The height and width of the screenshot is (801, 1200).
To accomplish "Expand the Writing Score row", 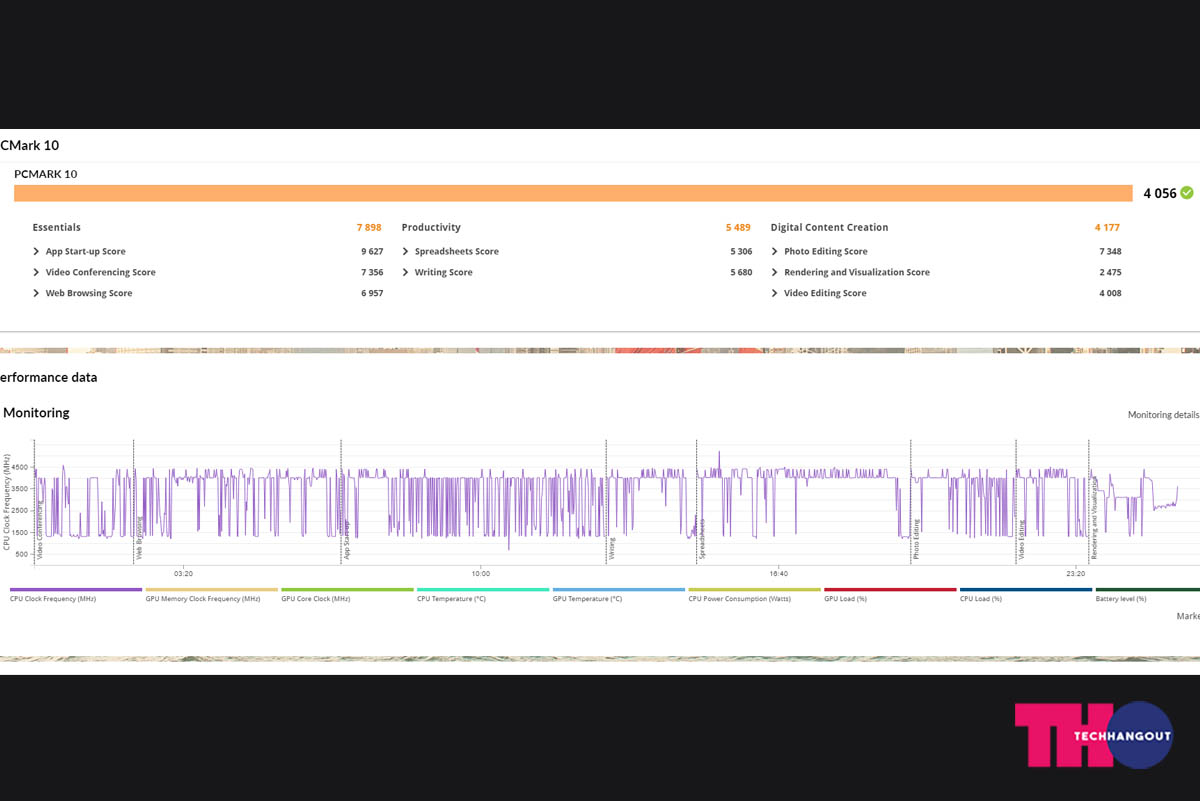I will [406, 273].
